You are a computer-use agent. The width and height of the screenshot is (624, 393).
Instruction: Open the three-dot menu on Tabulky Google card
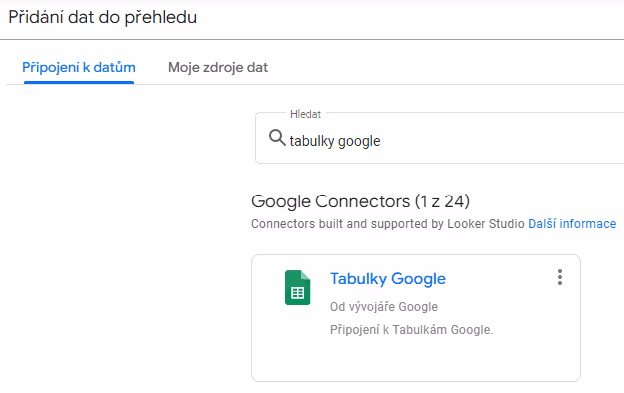tap(560, 277)
